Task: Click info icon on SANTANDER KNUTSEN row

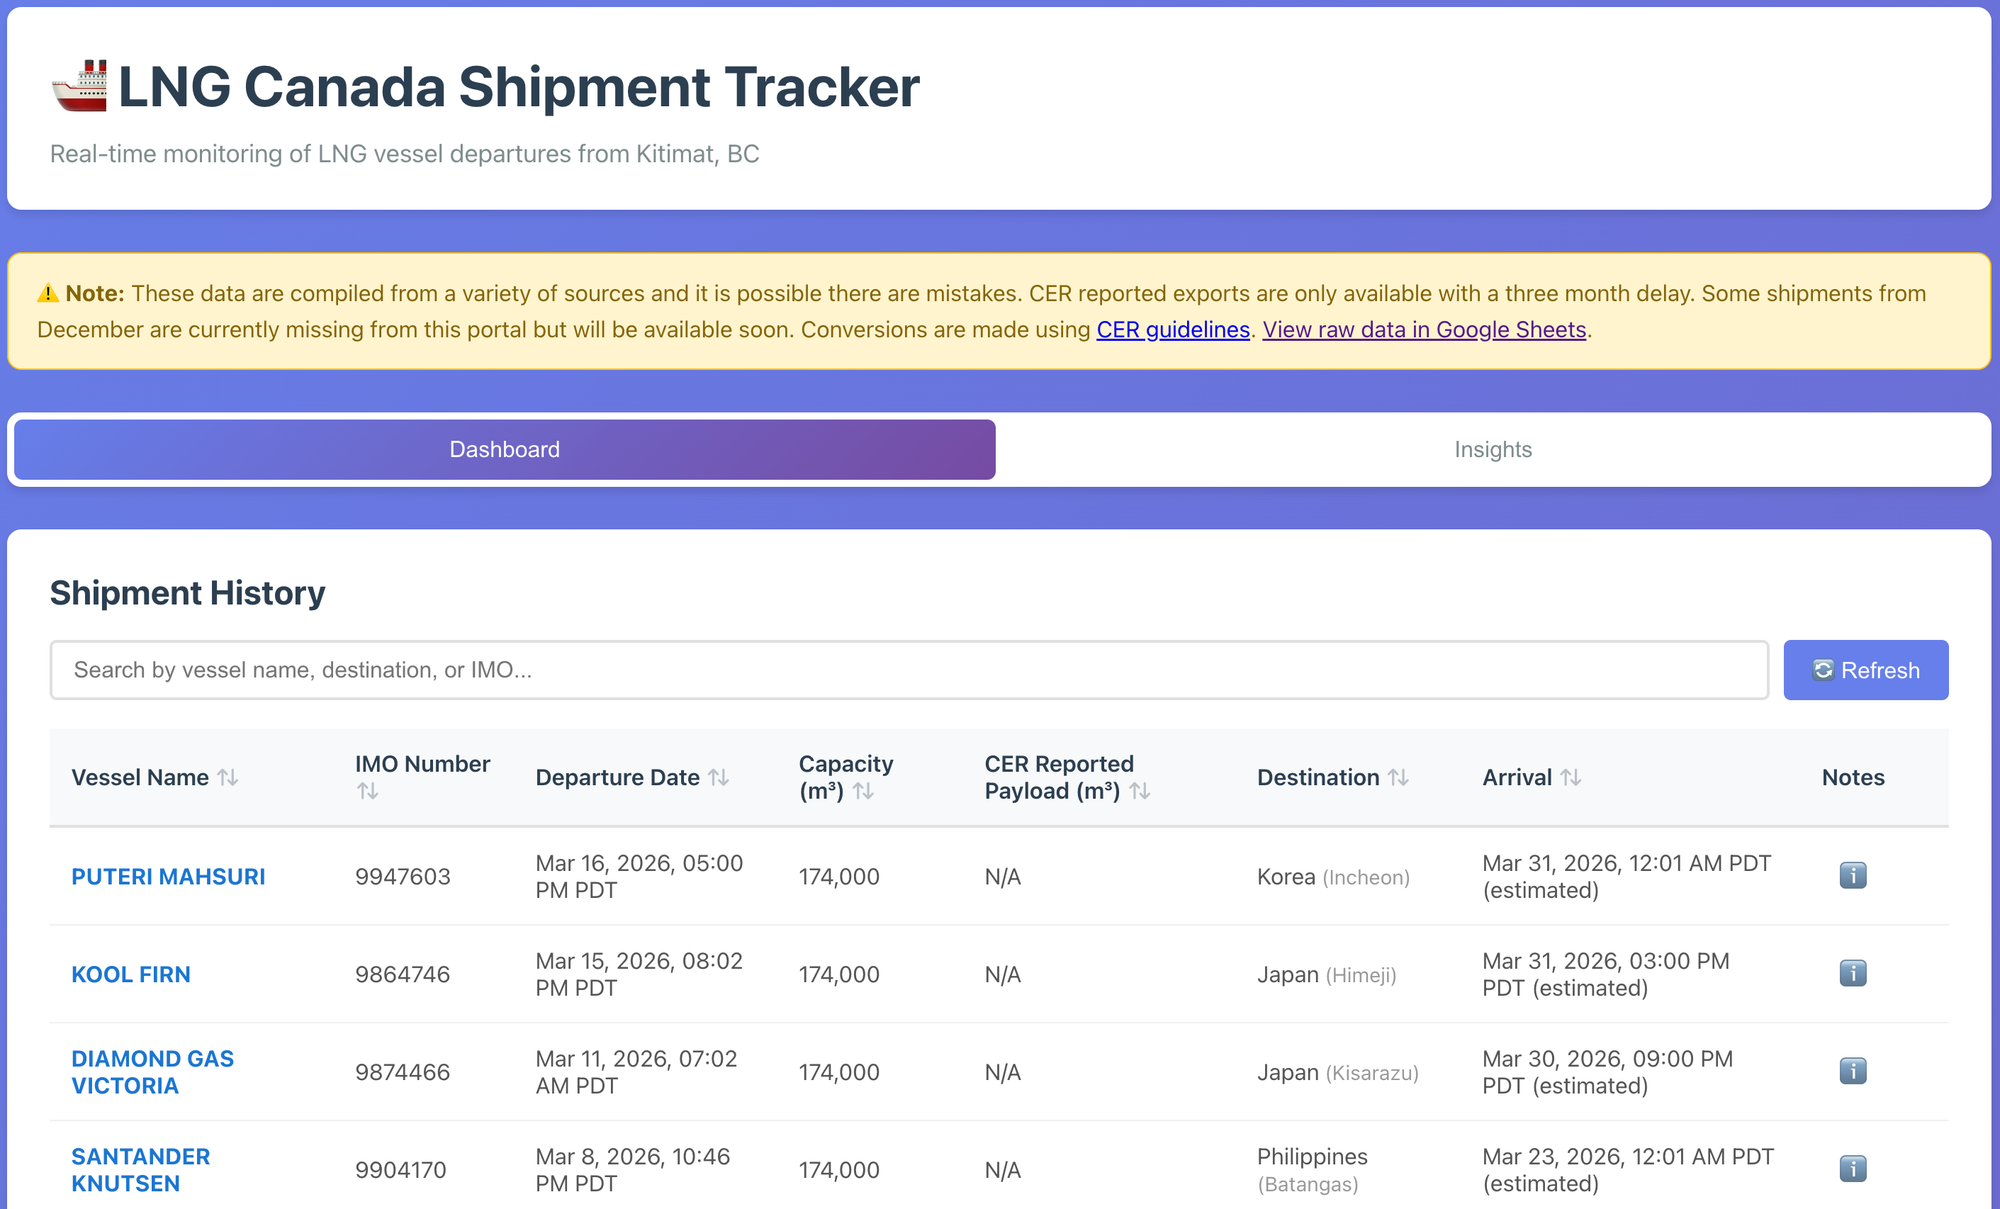Action: pyautogui.click(x=1852, y=1169)
